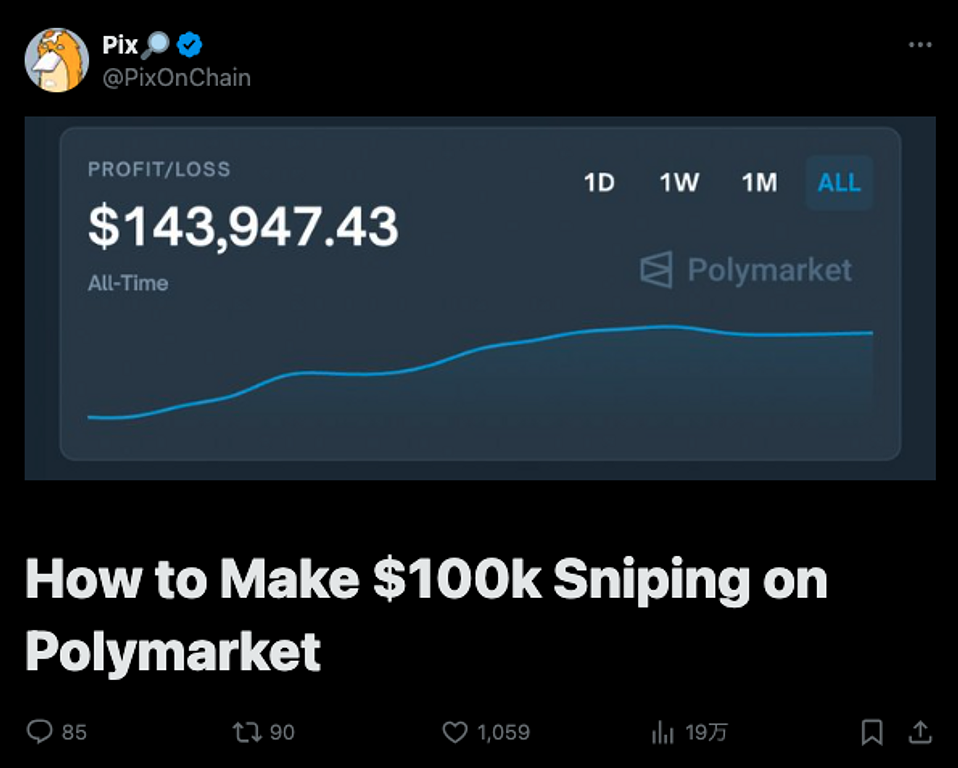Switch chart to 1M range
This screenshot has height=768, width=958.
click(759, 183)
